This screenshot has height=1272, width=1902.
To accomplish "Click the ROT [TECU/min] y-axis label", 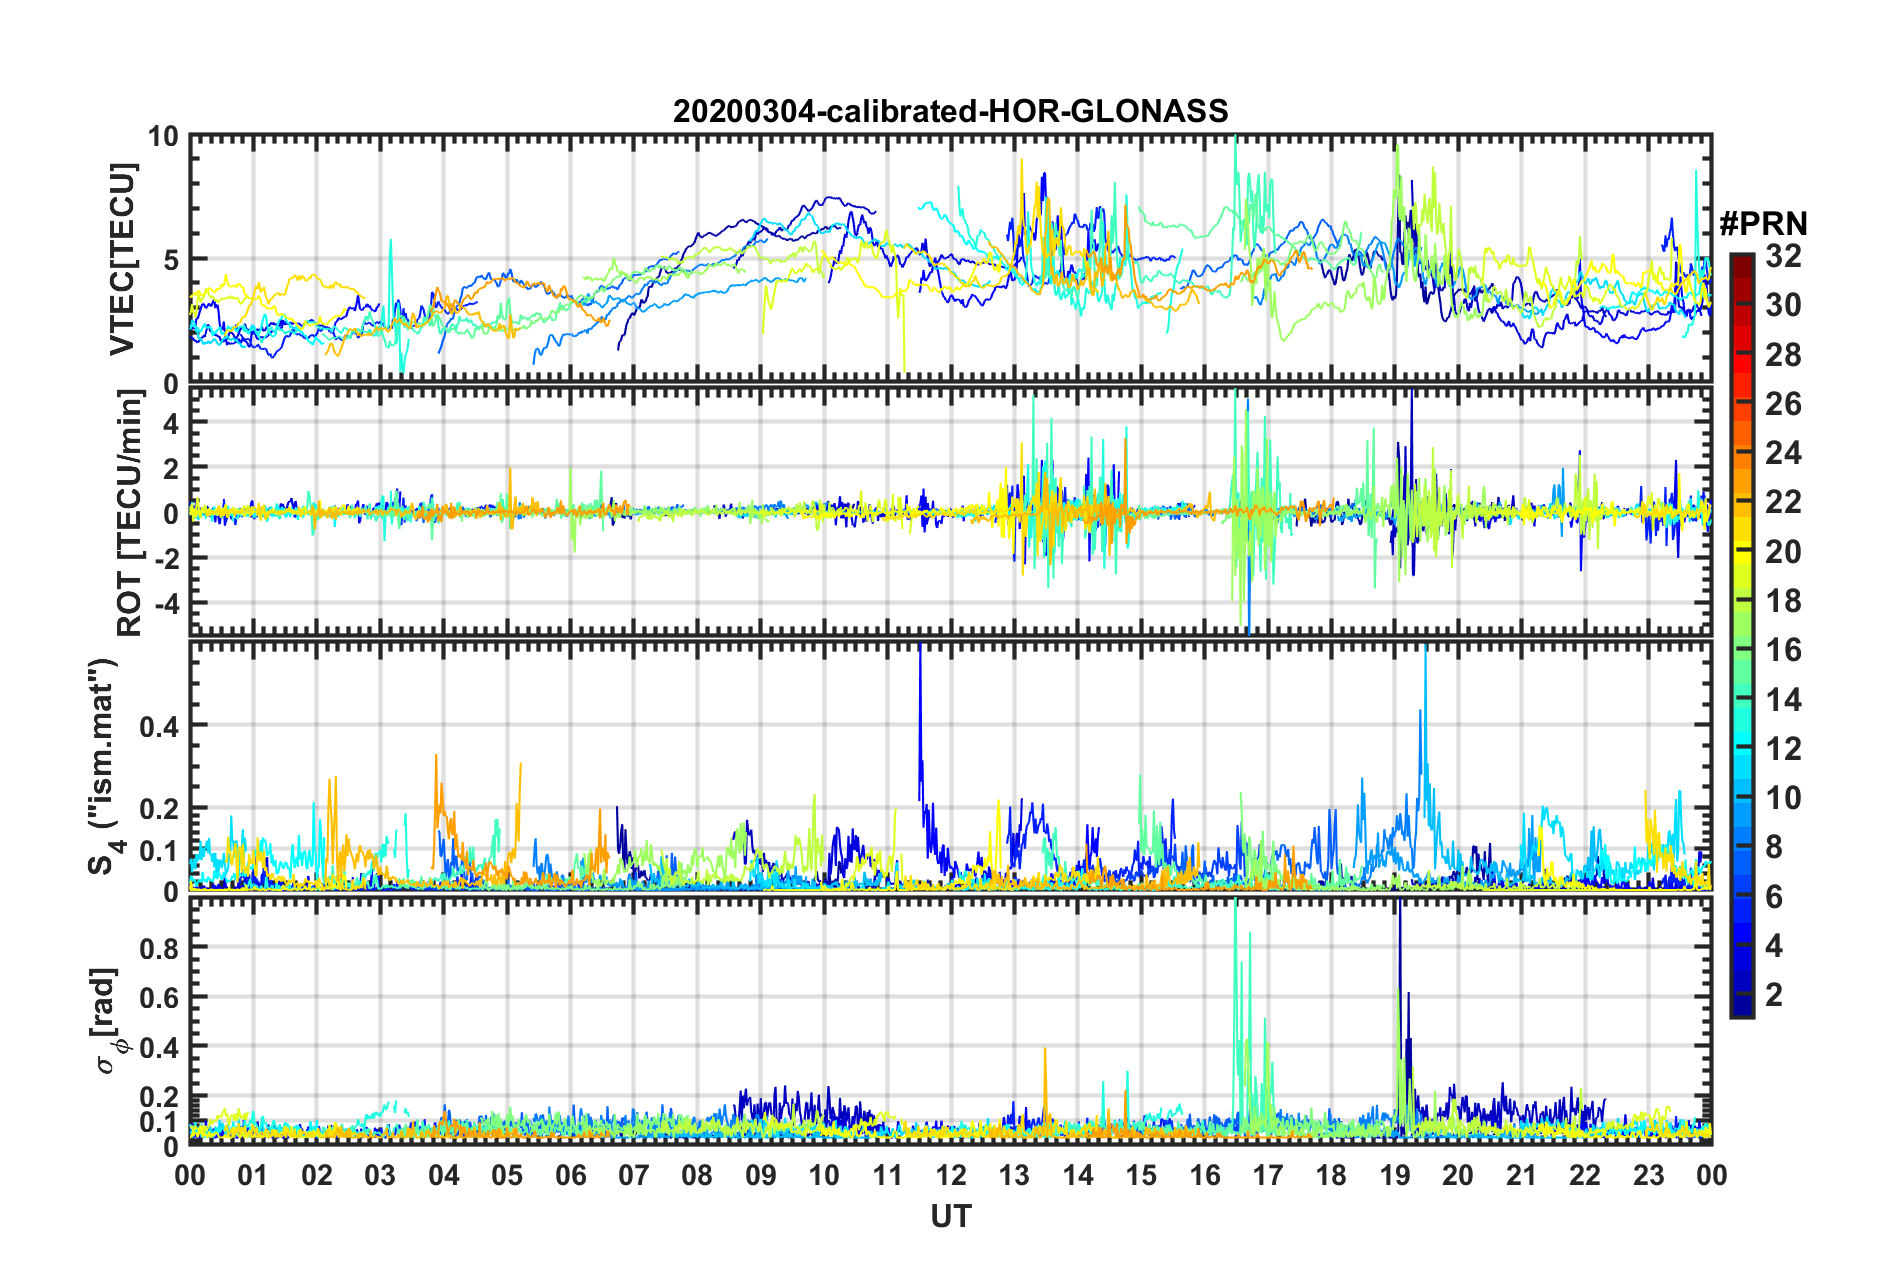I will pos(131,513).
